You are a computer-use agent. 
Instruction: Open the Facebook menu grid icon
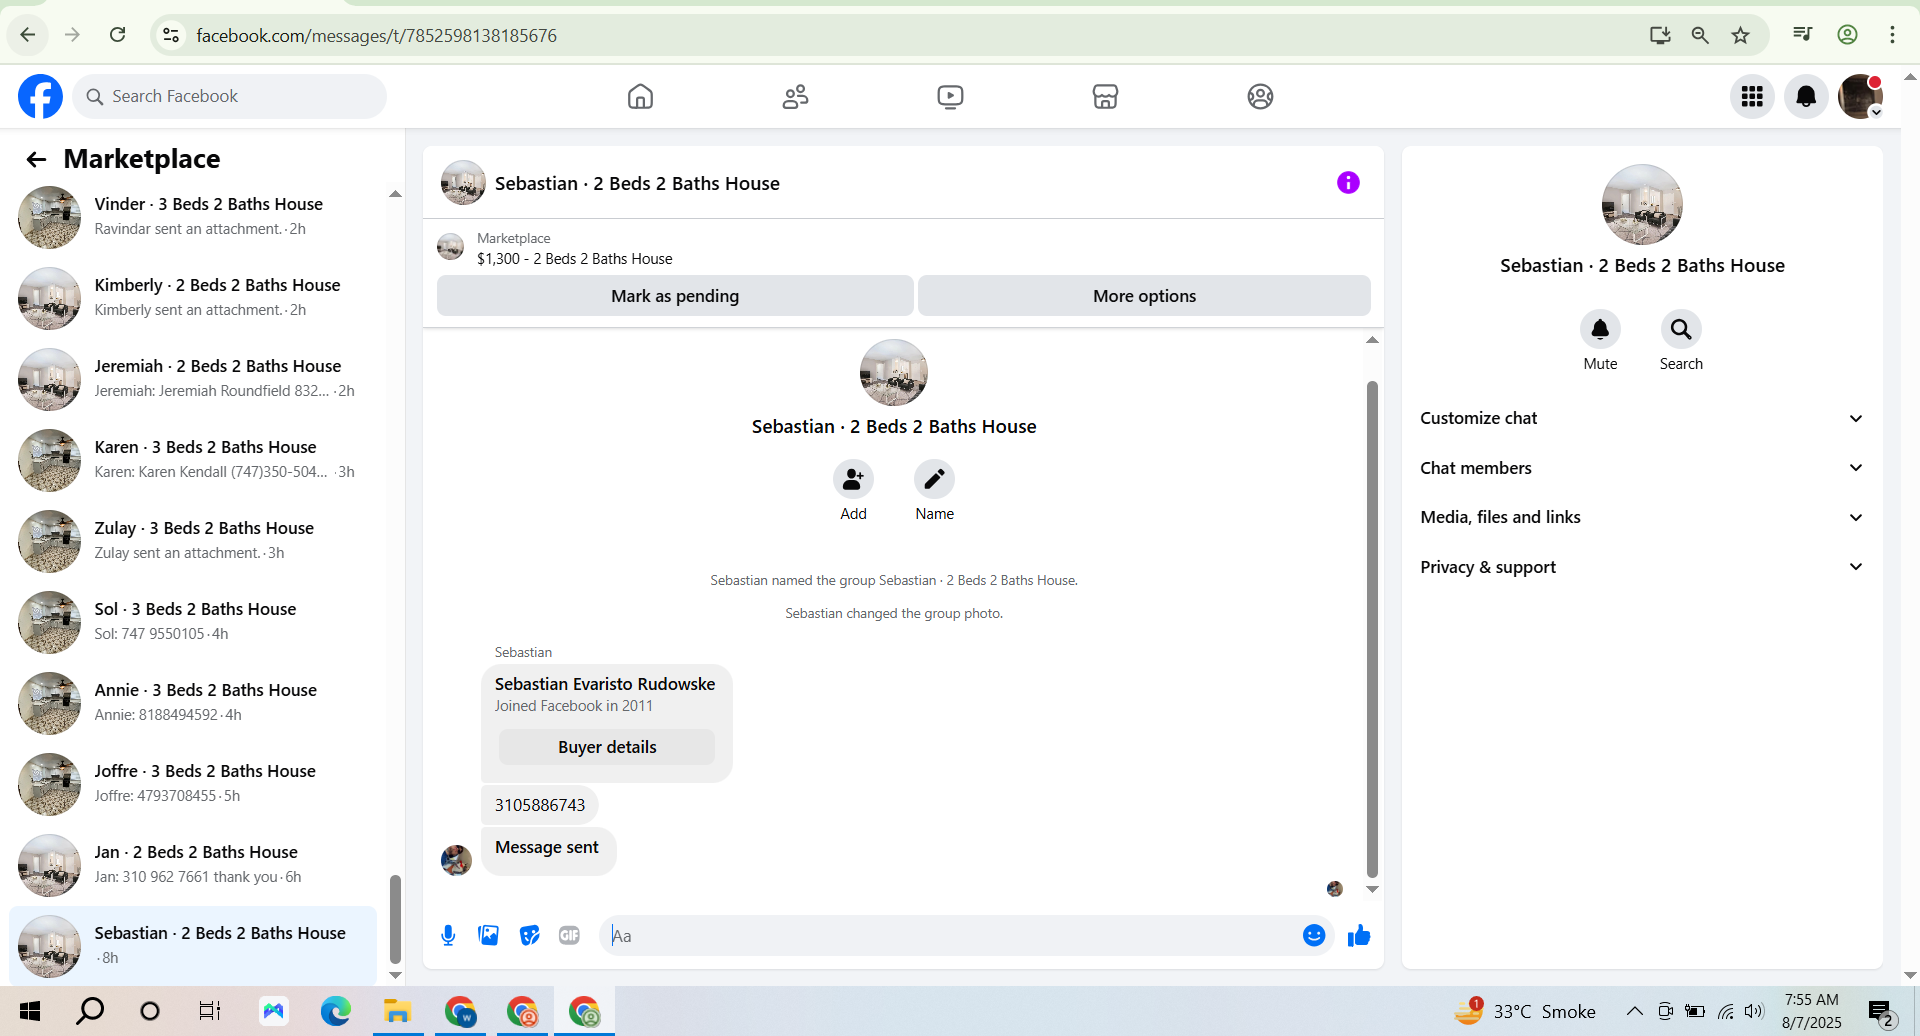tap(1752, 96)
